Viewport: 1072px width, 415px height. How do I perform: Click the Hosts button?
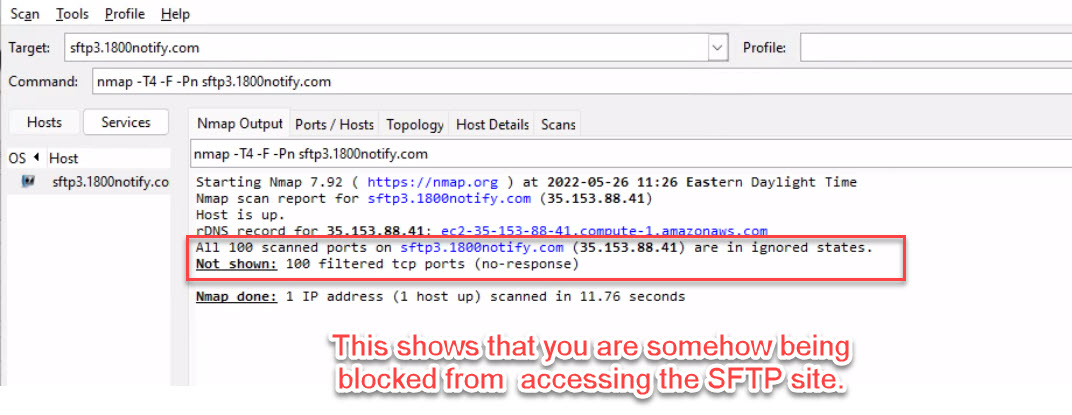pyautogui.click(x=44, y=122)
